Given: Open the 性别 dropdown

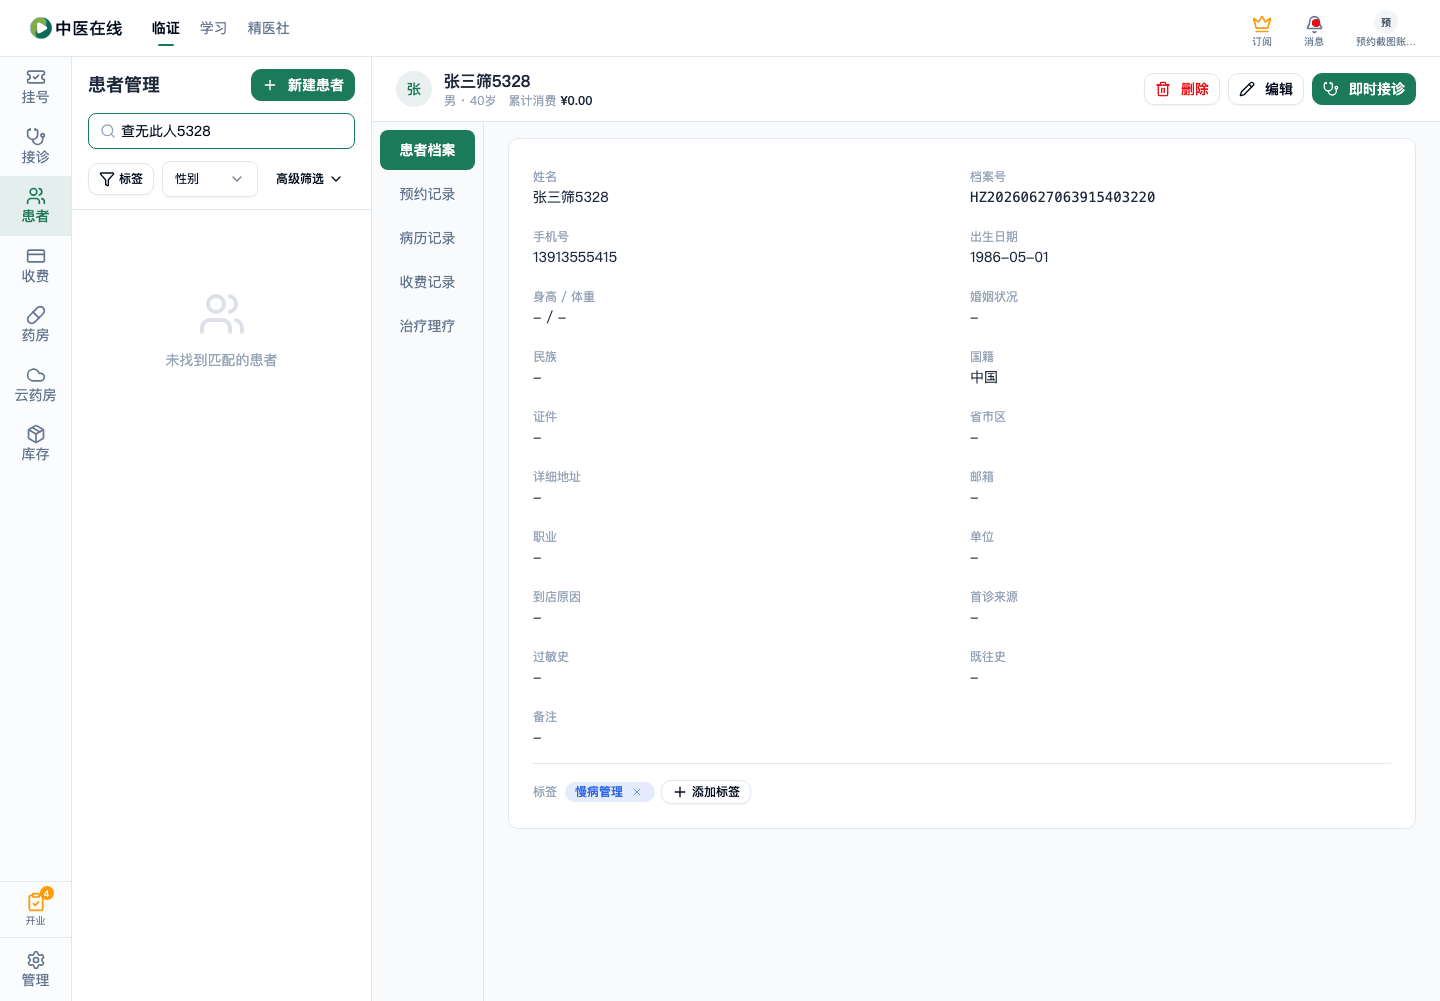Looking at the screenshot, I should click(x=210, y=179).
